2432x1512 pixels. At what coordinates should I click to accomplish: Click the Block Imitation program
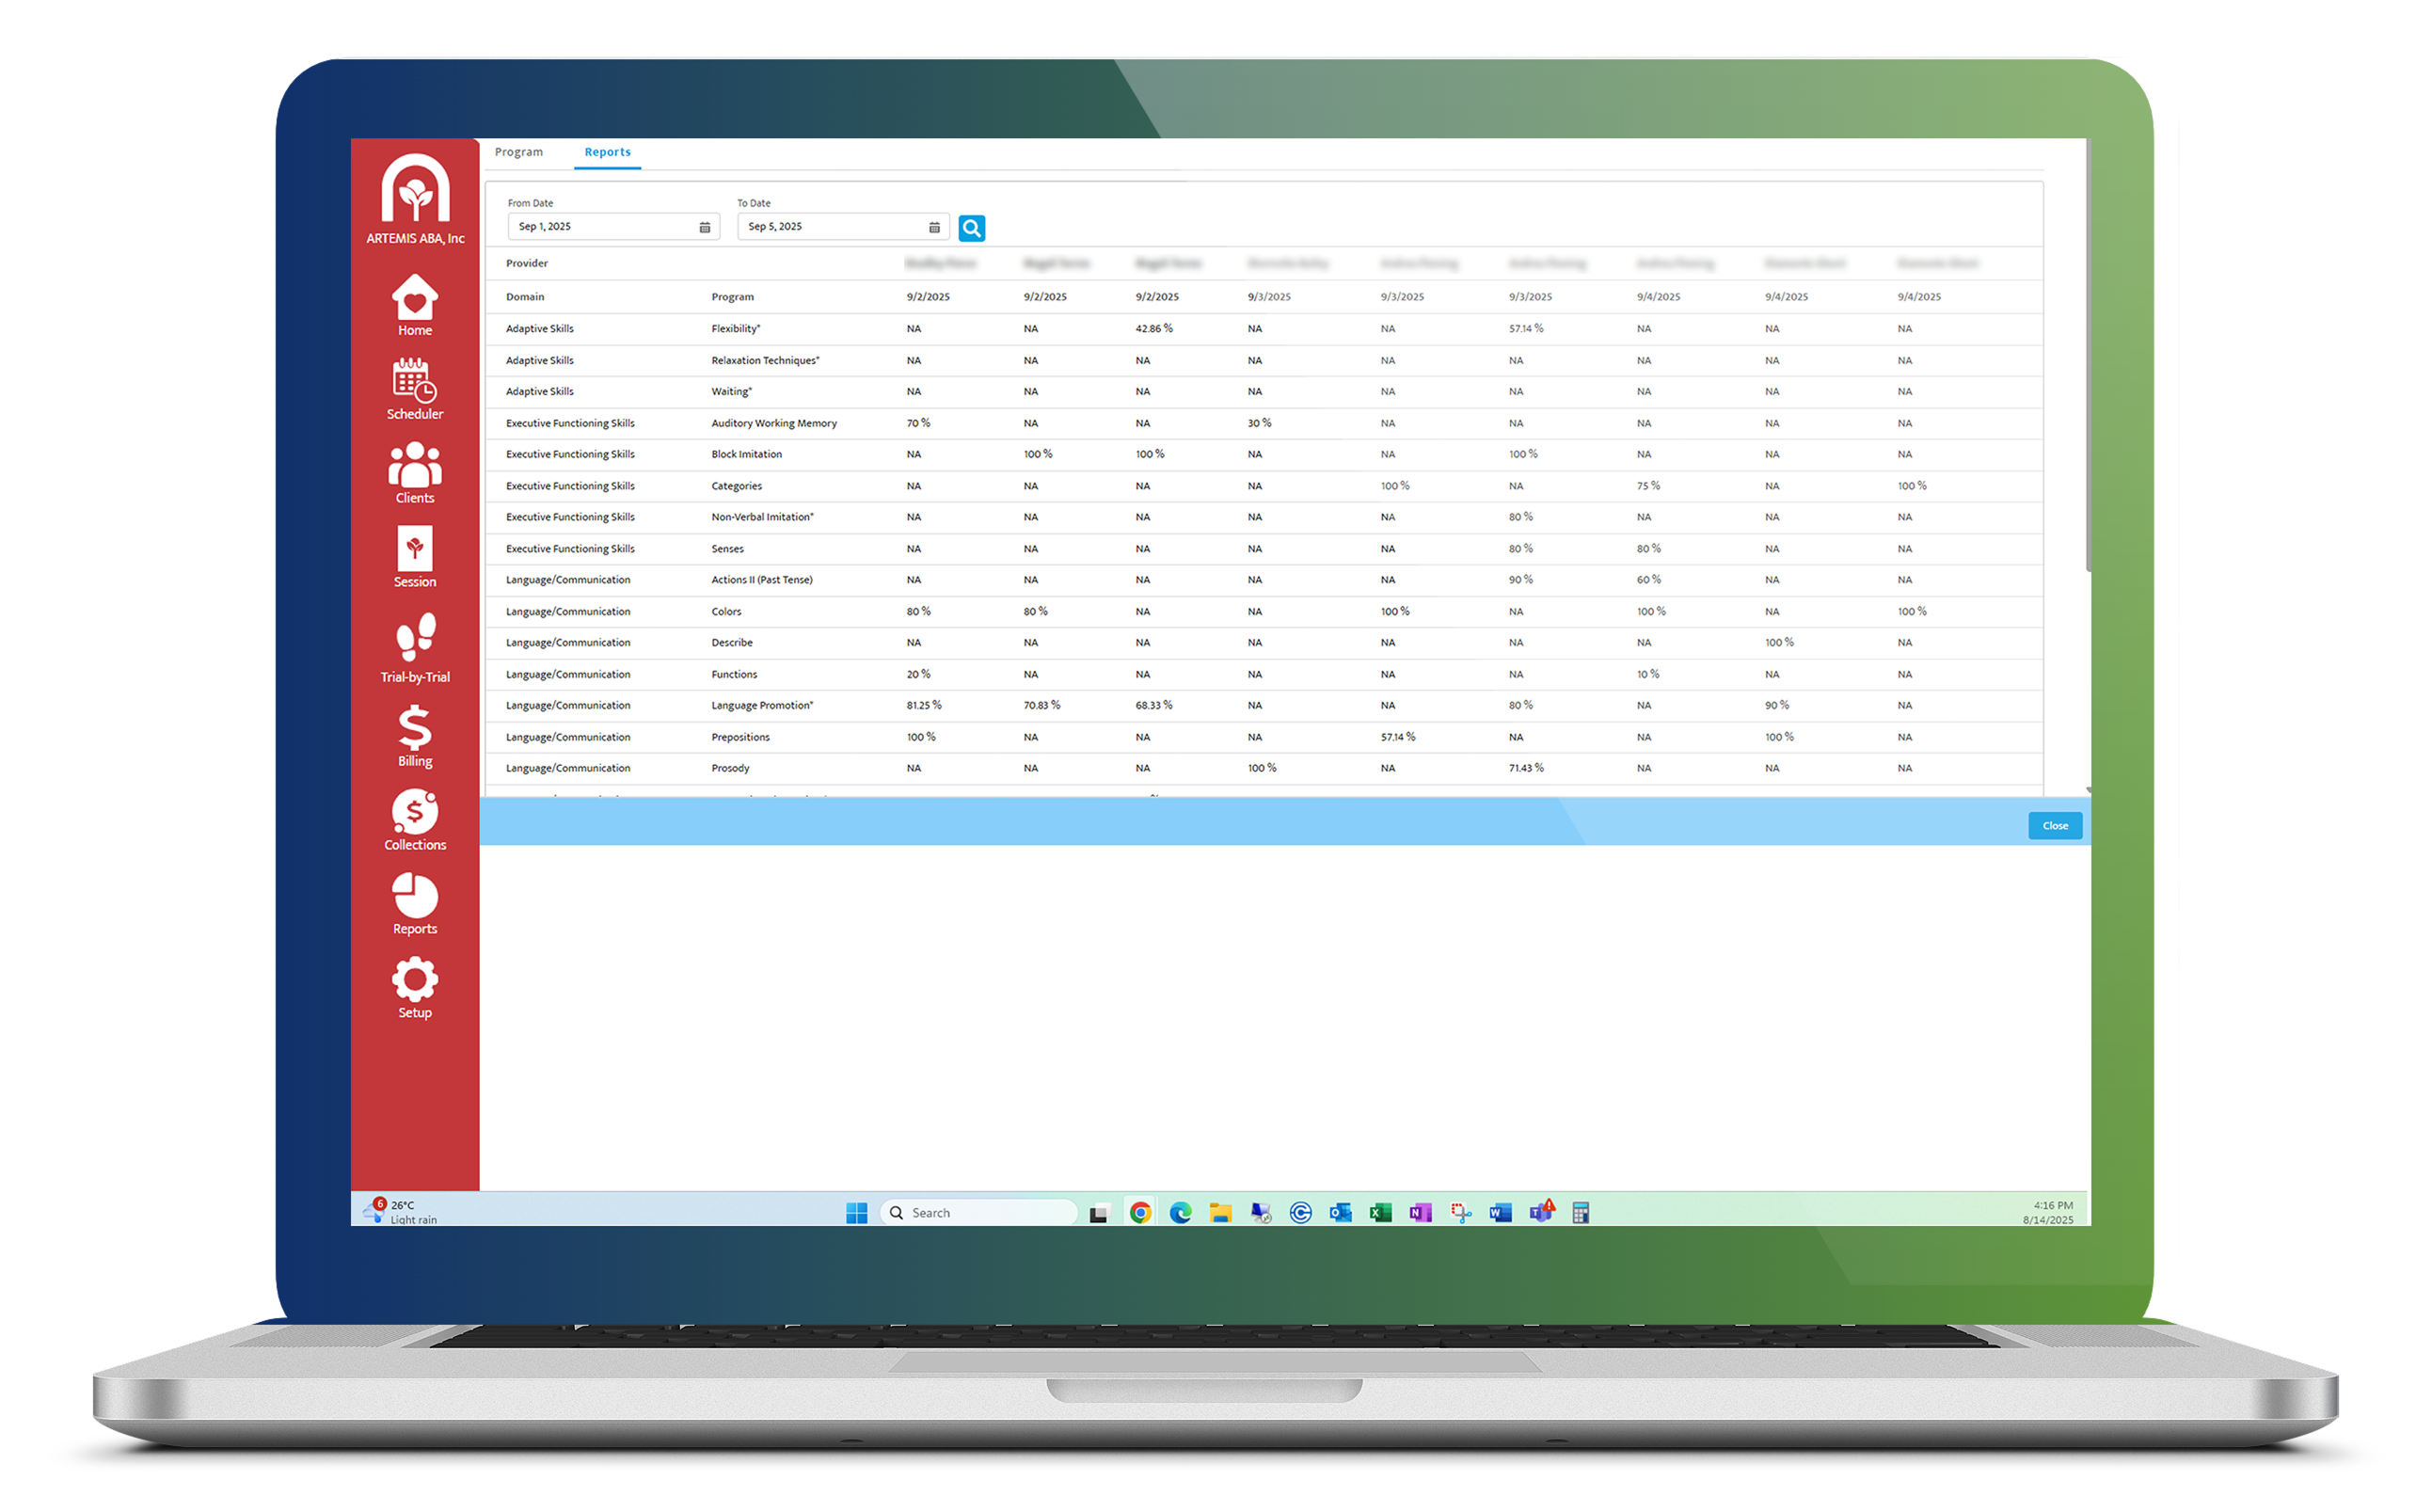(747, 455)
